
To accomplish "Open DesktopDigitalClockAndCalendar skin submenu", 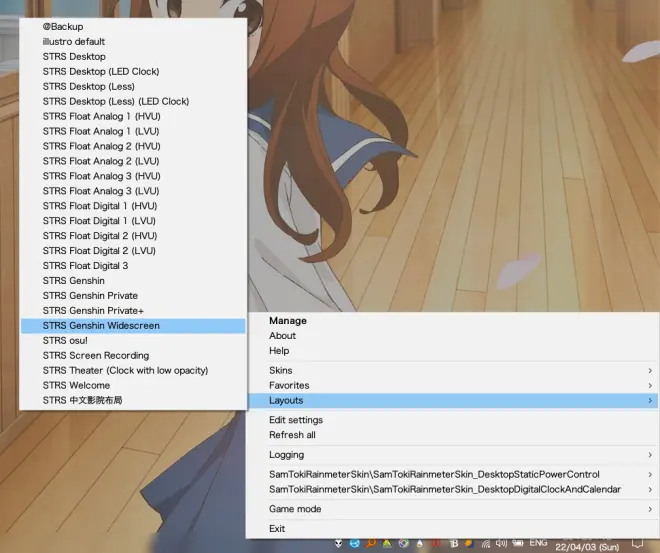I will [x=453, y=489].
